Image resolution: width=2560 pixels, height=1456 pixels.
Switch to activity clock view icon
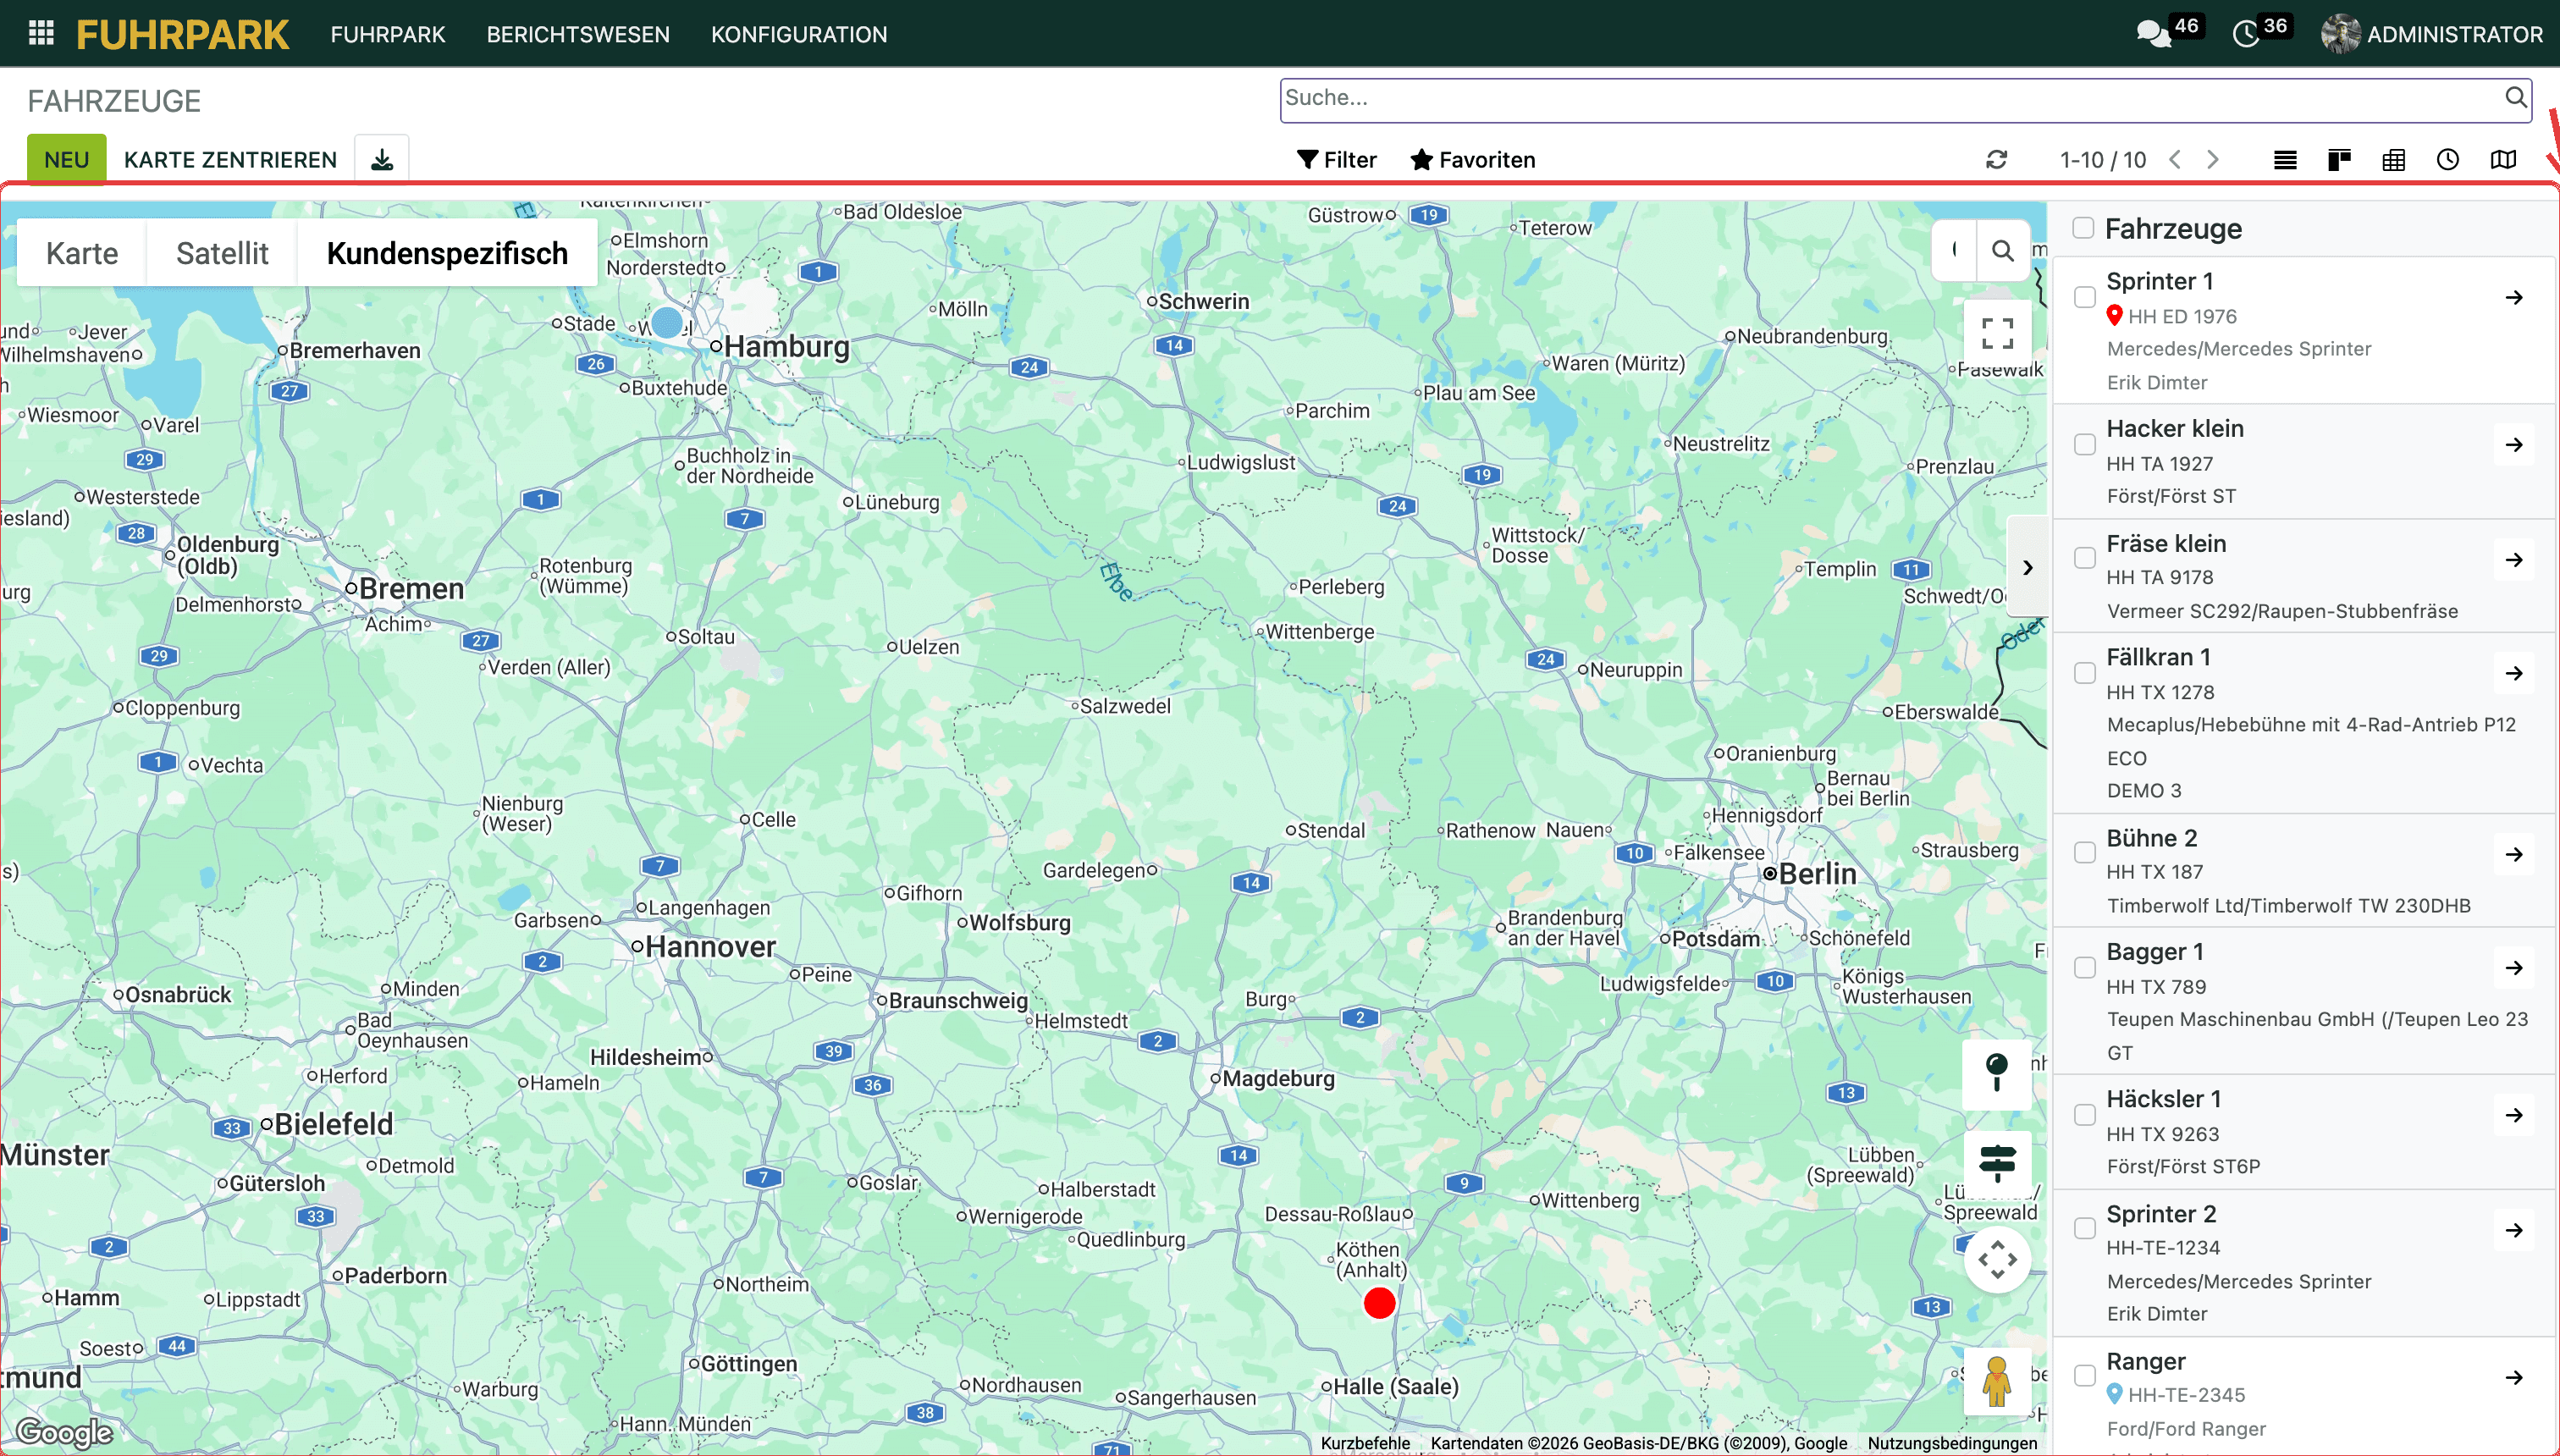point(2447,160)
